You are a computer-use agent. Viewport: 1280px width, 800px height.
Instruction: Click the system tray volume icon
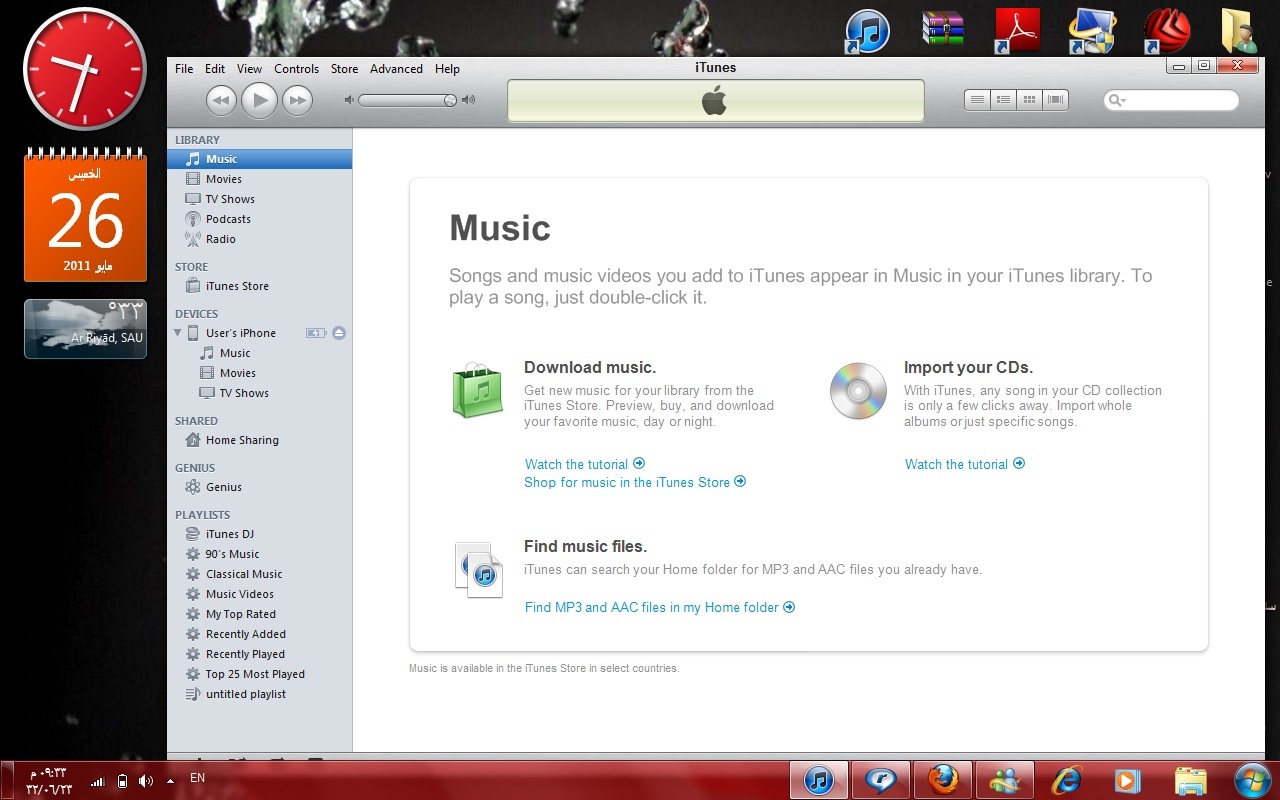[146, 780]
